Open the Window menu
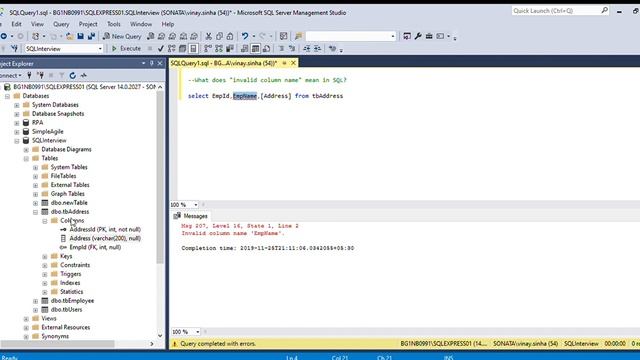The image size is (640, 360). point(141,24)
